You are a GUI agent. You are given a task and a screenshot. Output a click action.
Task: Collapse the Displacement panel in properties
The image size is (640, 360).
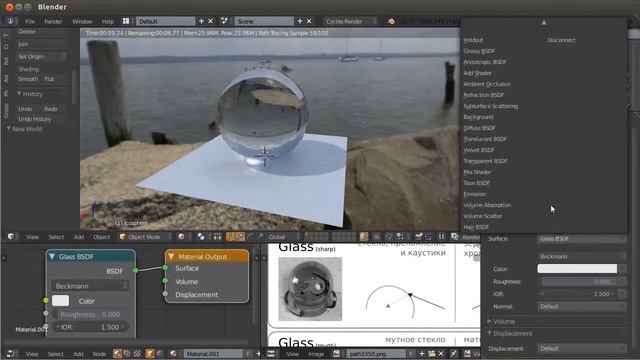(x=489, y=333)
